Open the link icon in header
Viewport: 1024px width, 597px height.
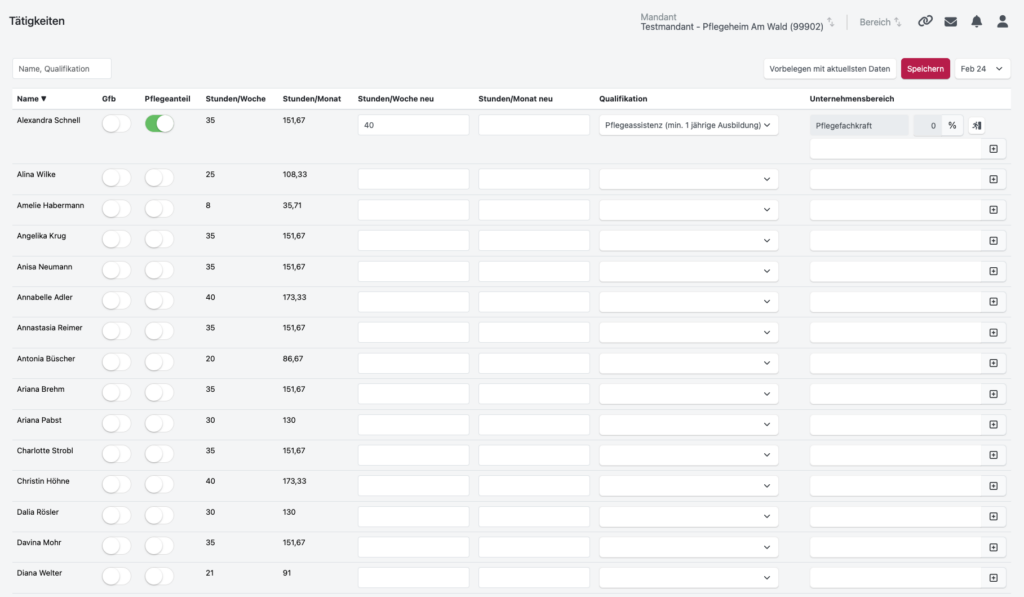point(925,22)
